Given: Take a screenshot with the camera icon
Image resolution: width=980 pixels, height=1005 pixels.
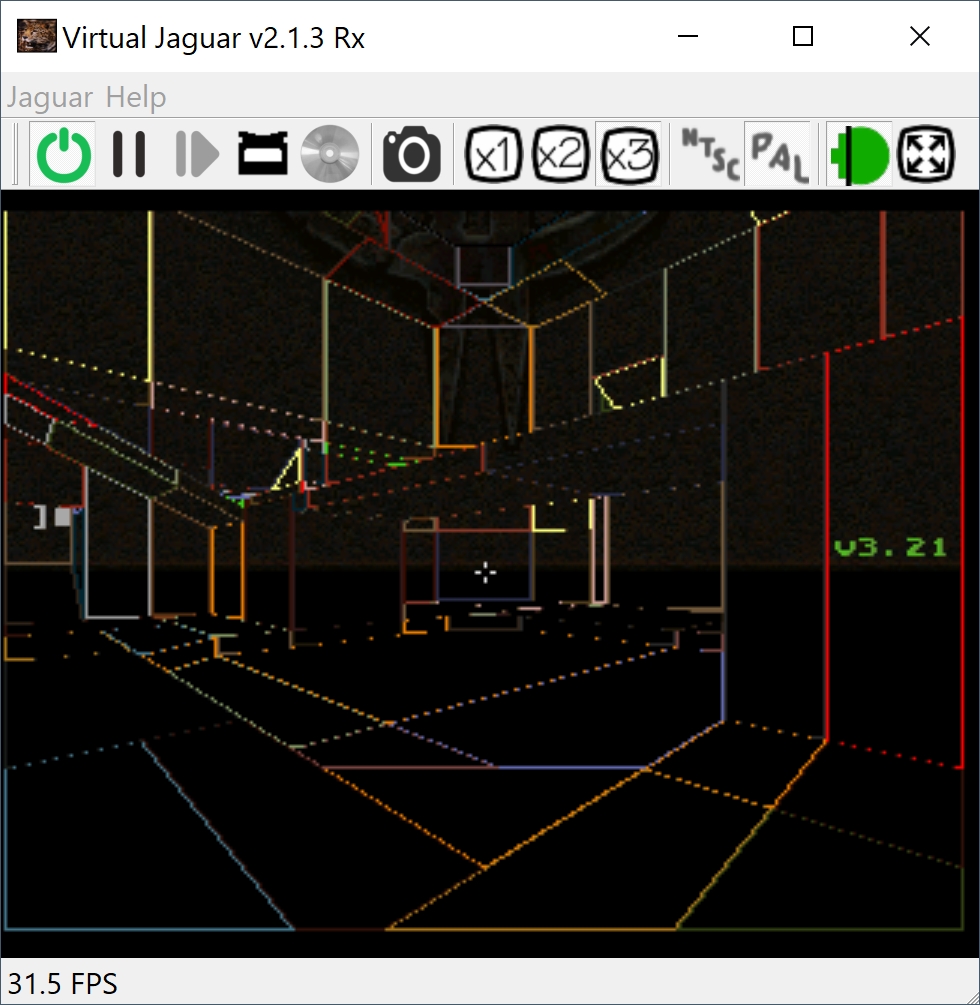Looking at the screenshot, I should [411, 154].
